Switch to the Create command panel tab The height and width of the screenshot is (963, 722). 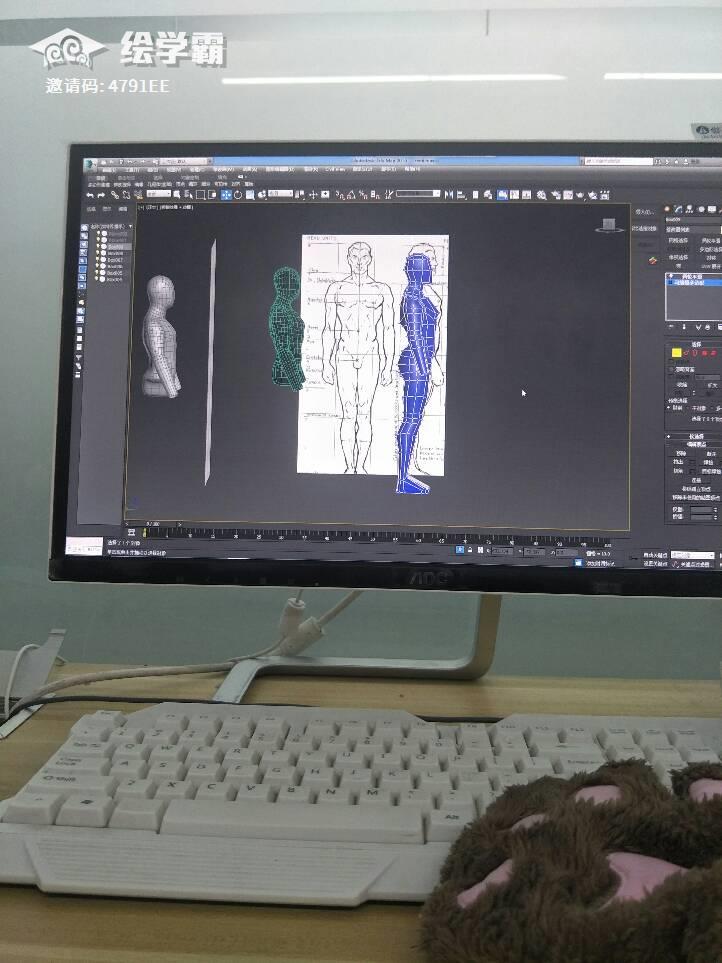tap(667, 209)
